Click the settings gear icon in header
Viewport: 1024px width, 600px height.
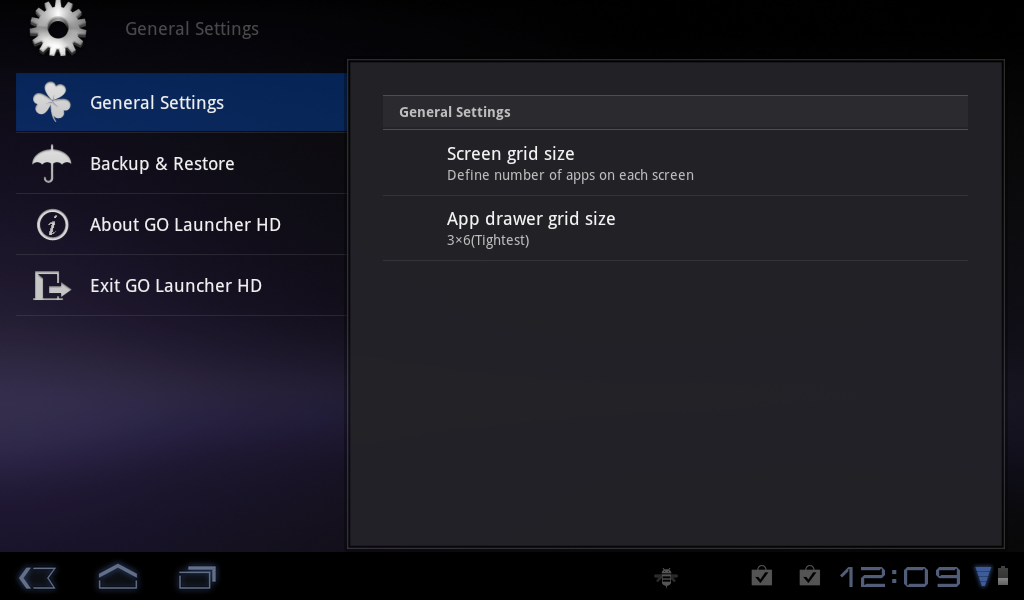pos(58,28)
